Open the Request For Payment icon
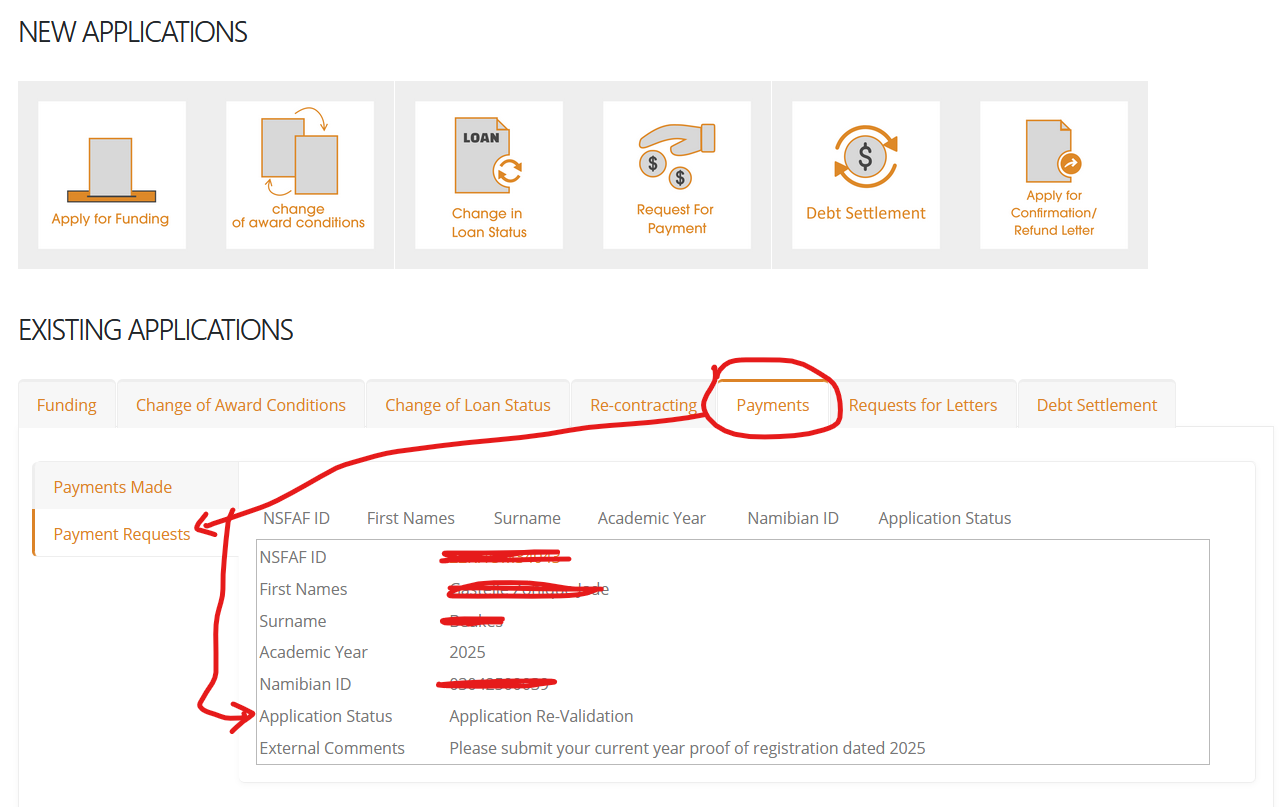1283x807 pixels. (x=676, y=175)
